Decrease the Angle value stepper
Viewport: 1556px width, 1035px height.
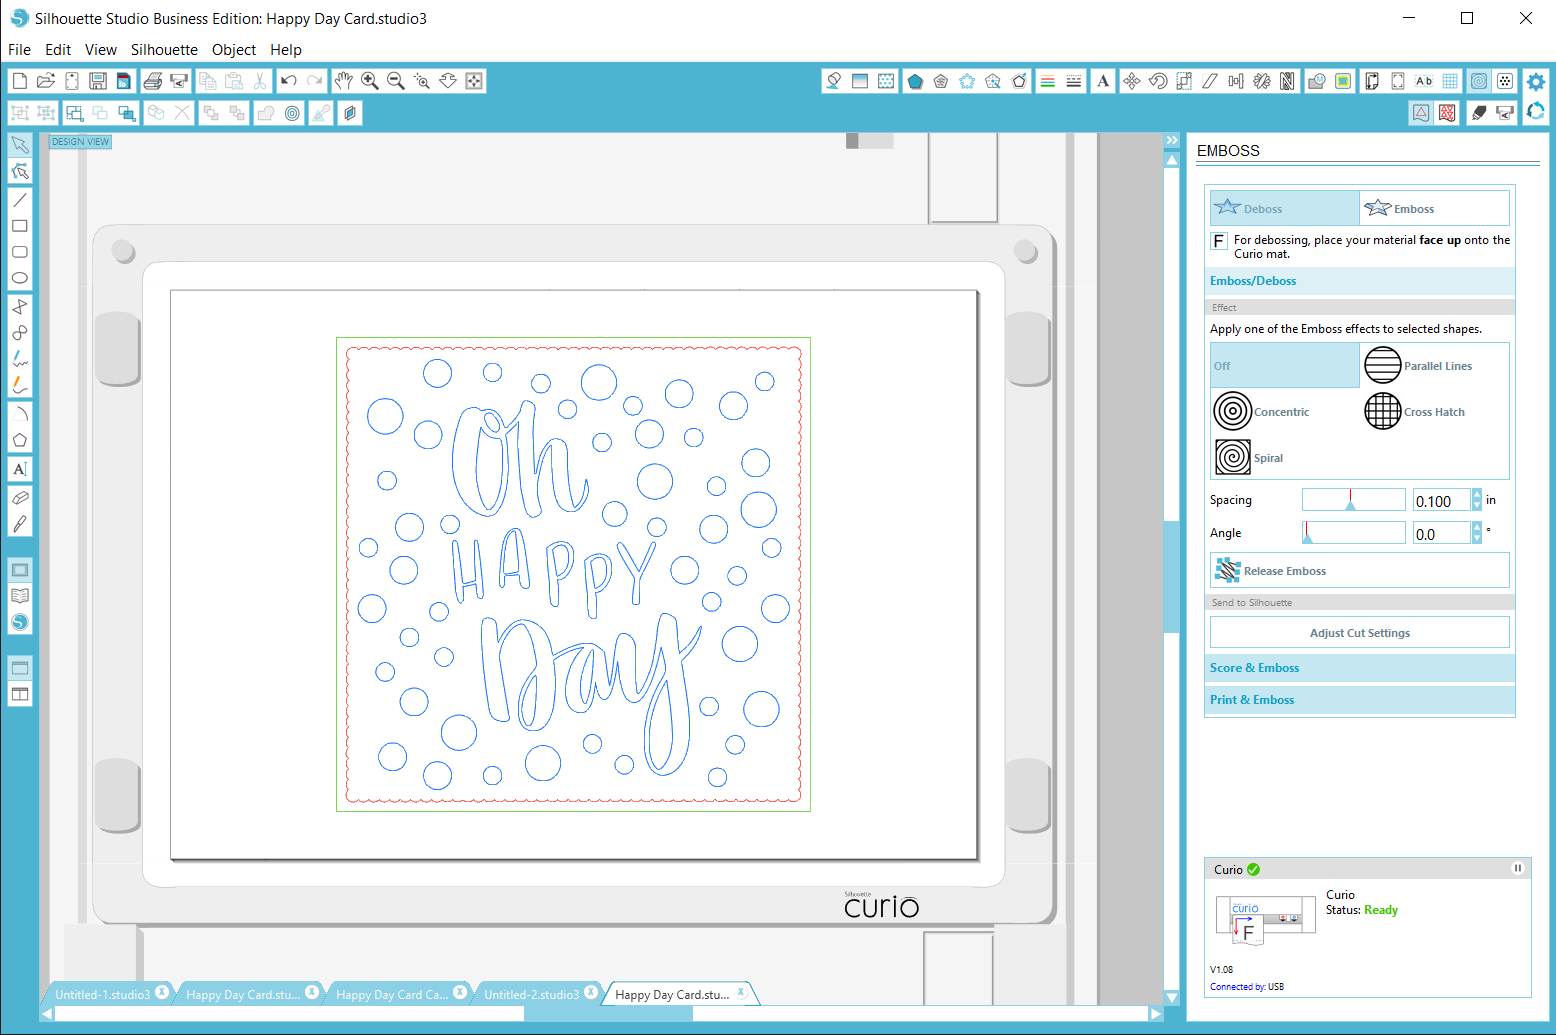(1477, 539)
